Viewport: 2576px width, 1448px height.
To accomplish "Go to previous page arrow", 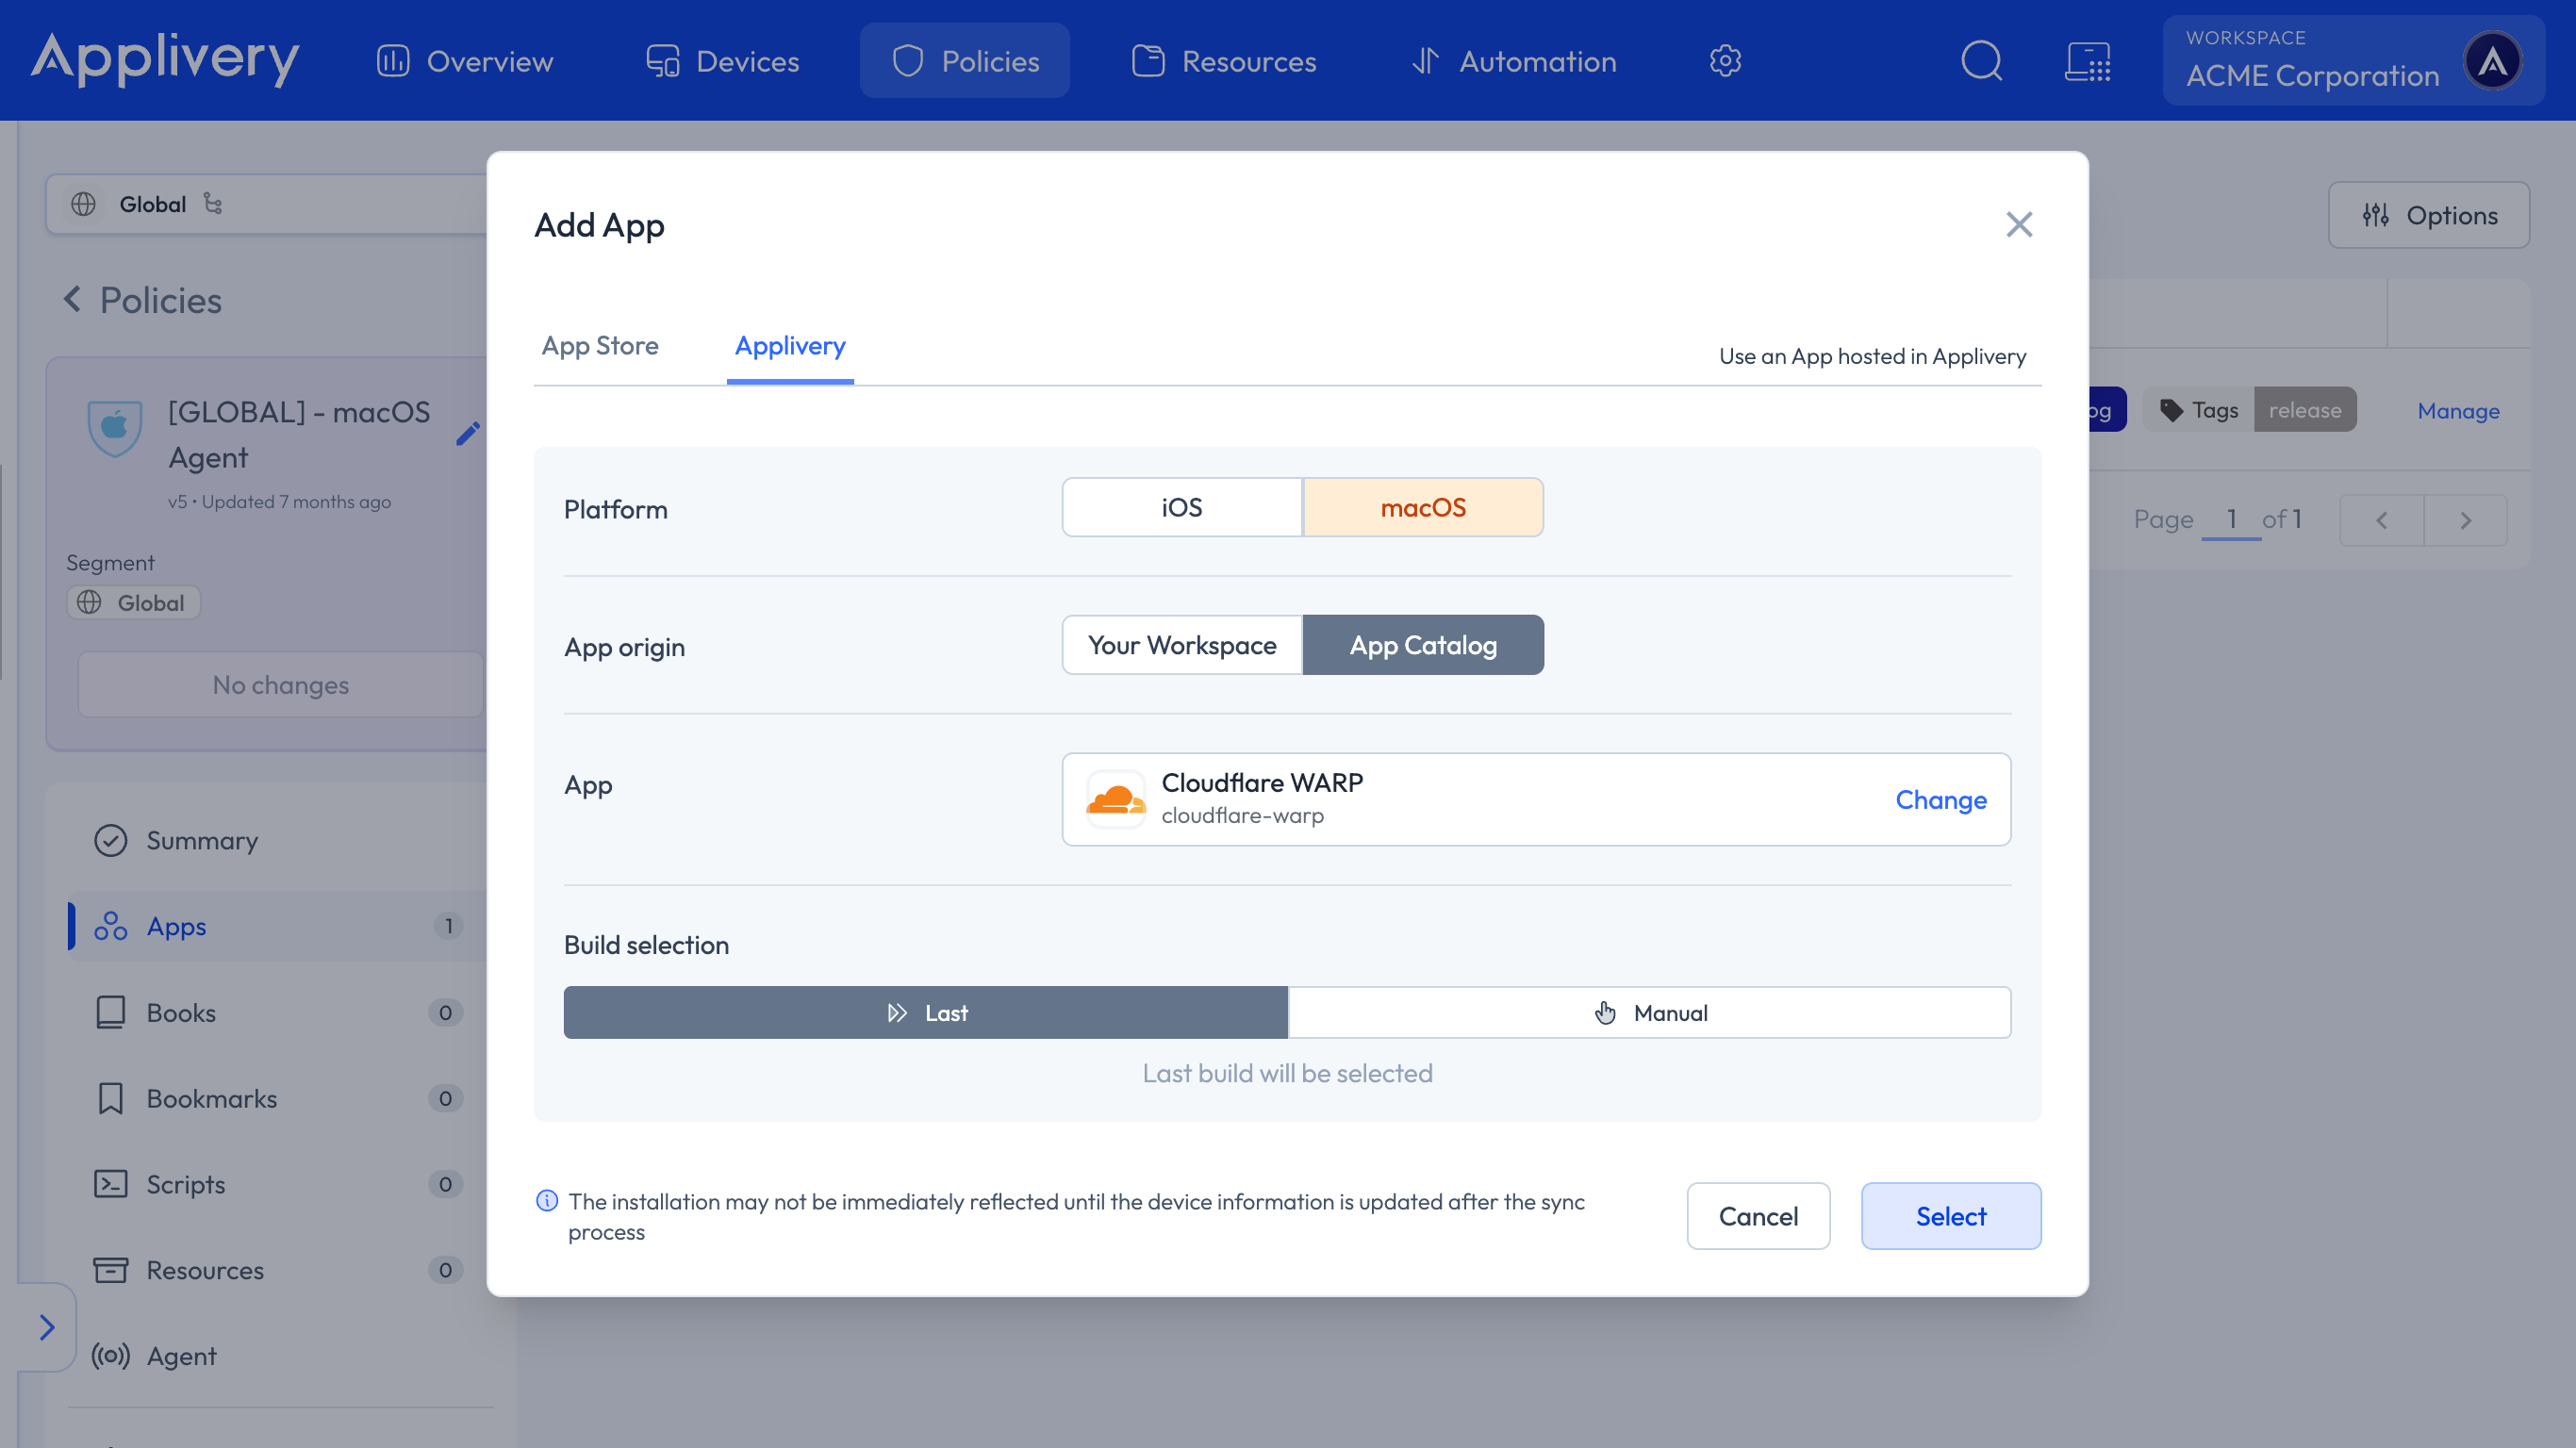I will 2382,520.
